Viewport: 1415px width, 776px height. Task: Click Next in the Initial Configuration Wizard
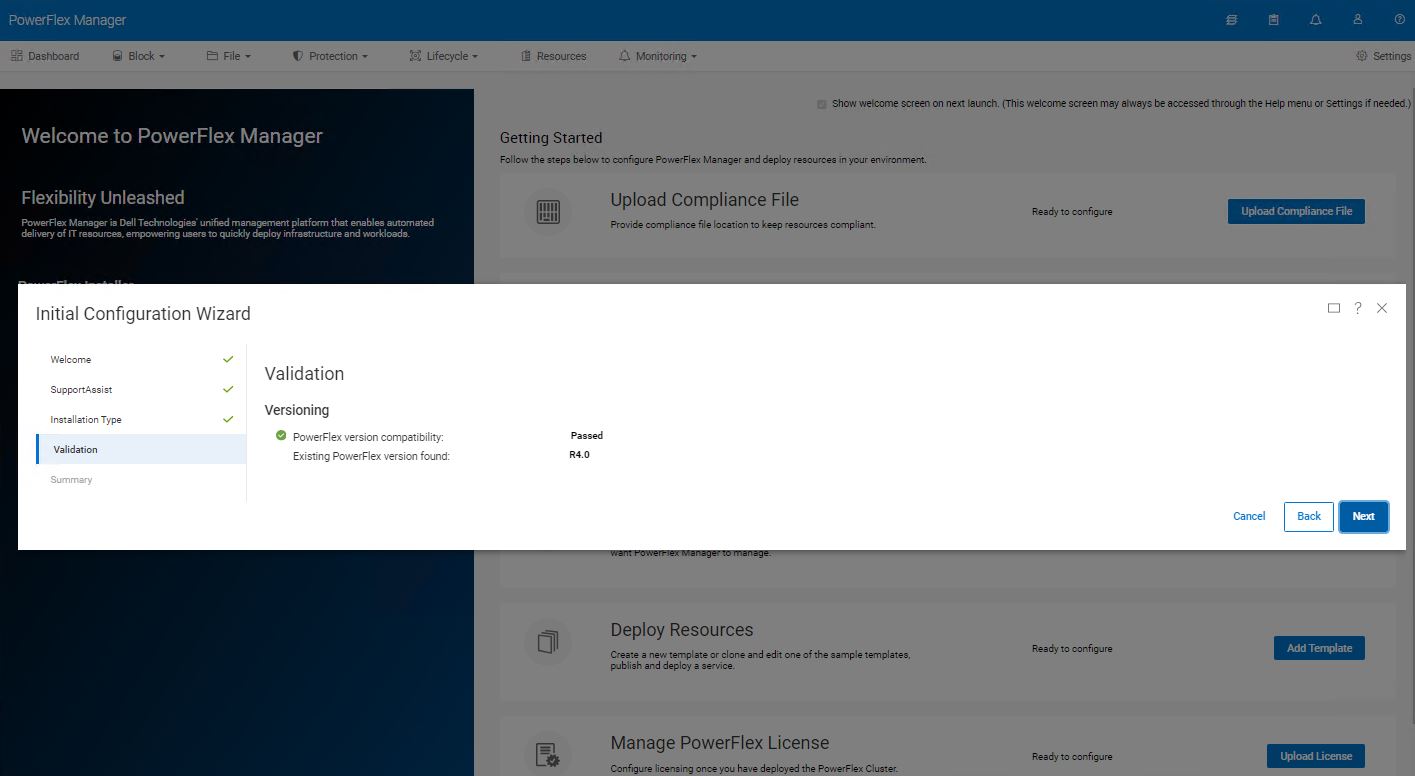pos(1363,516)
